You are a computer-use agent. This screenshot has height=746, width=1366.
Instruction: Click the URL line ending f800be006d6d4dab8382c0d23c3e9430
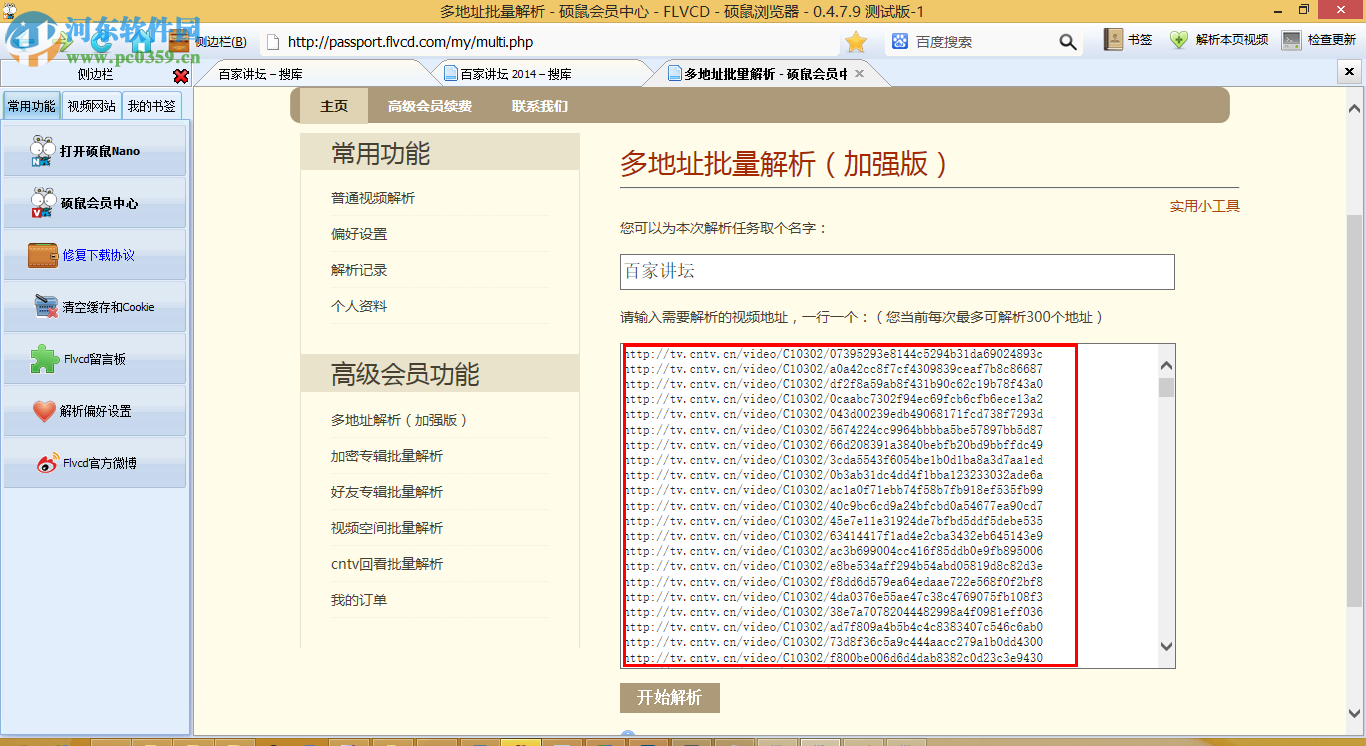[834, 658]
